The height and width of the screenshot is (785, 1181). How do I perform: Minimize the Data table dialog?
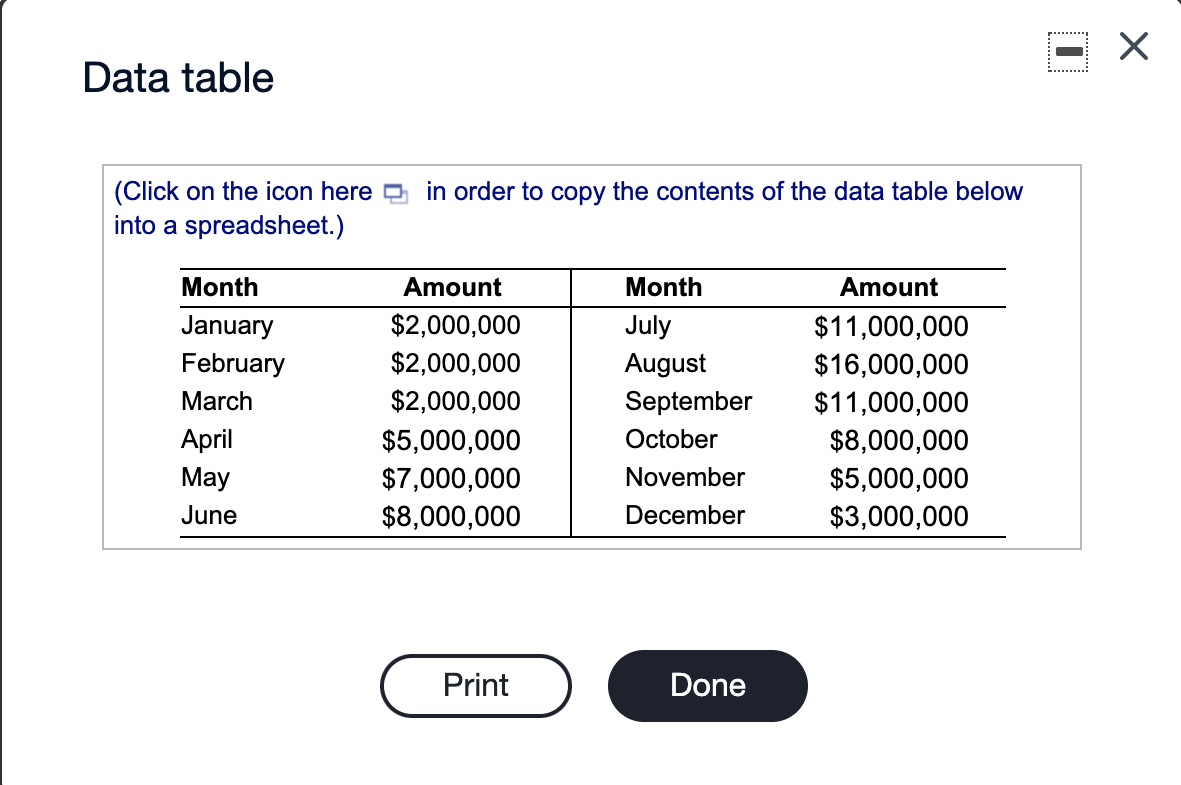click(x=1068, y=52)
